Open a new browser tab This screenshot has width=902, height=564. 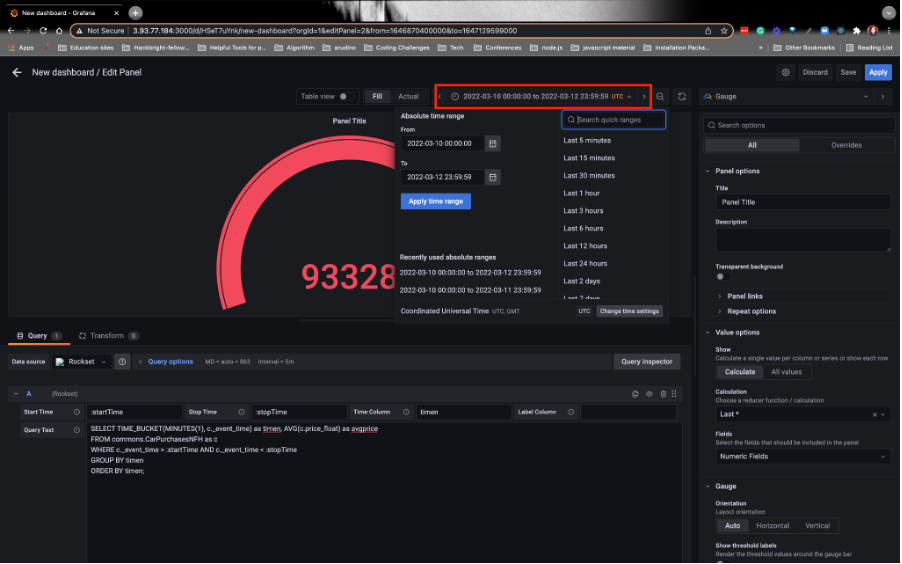[x=135, y=13]
